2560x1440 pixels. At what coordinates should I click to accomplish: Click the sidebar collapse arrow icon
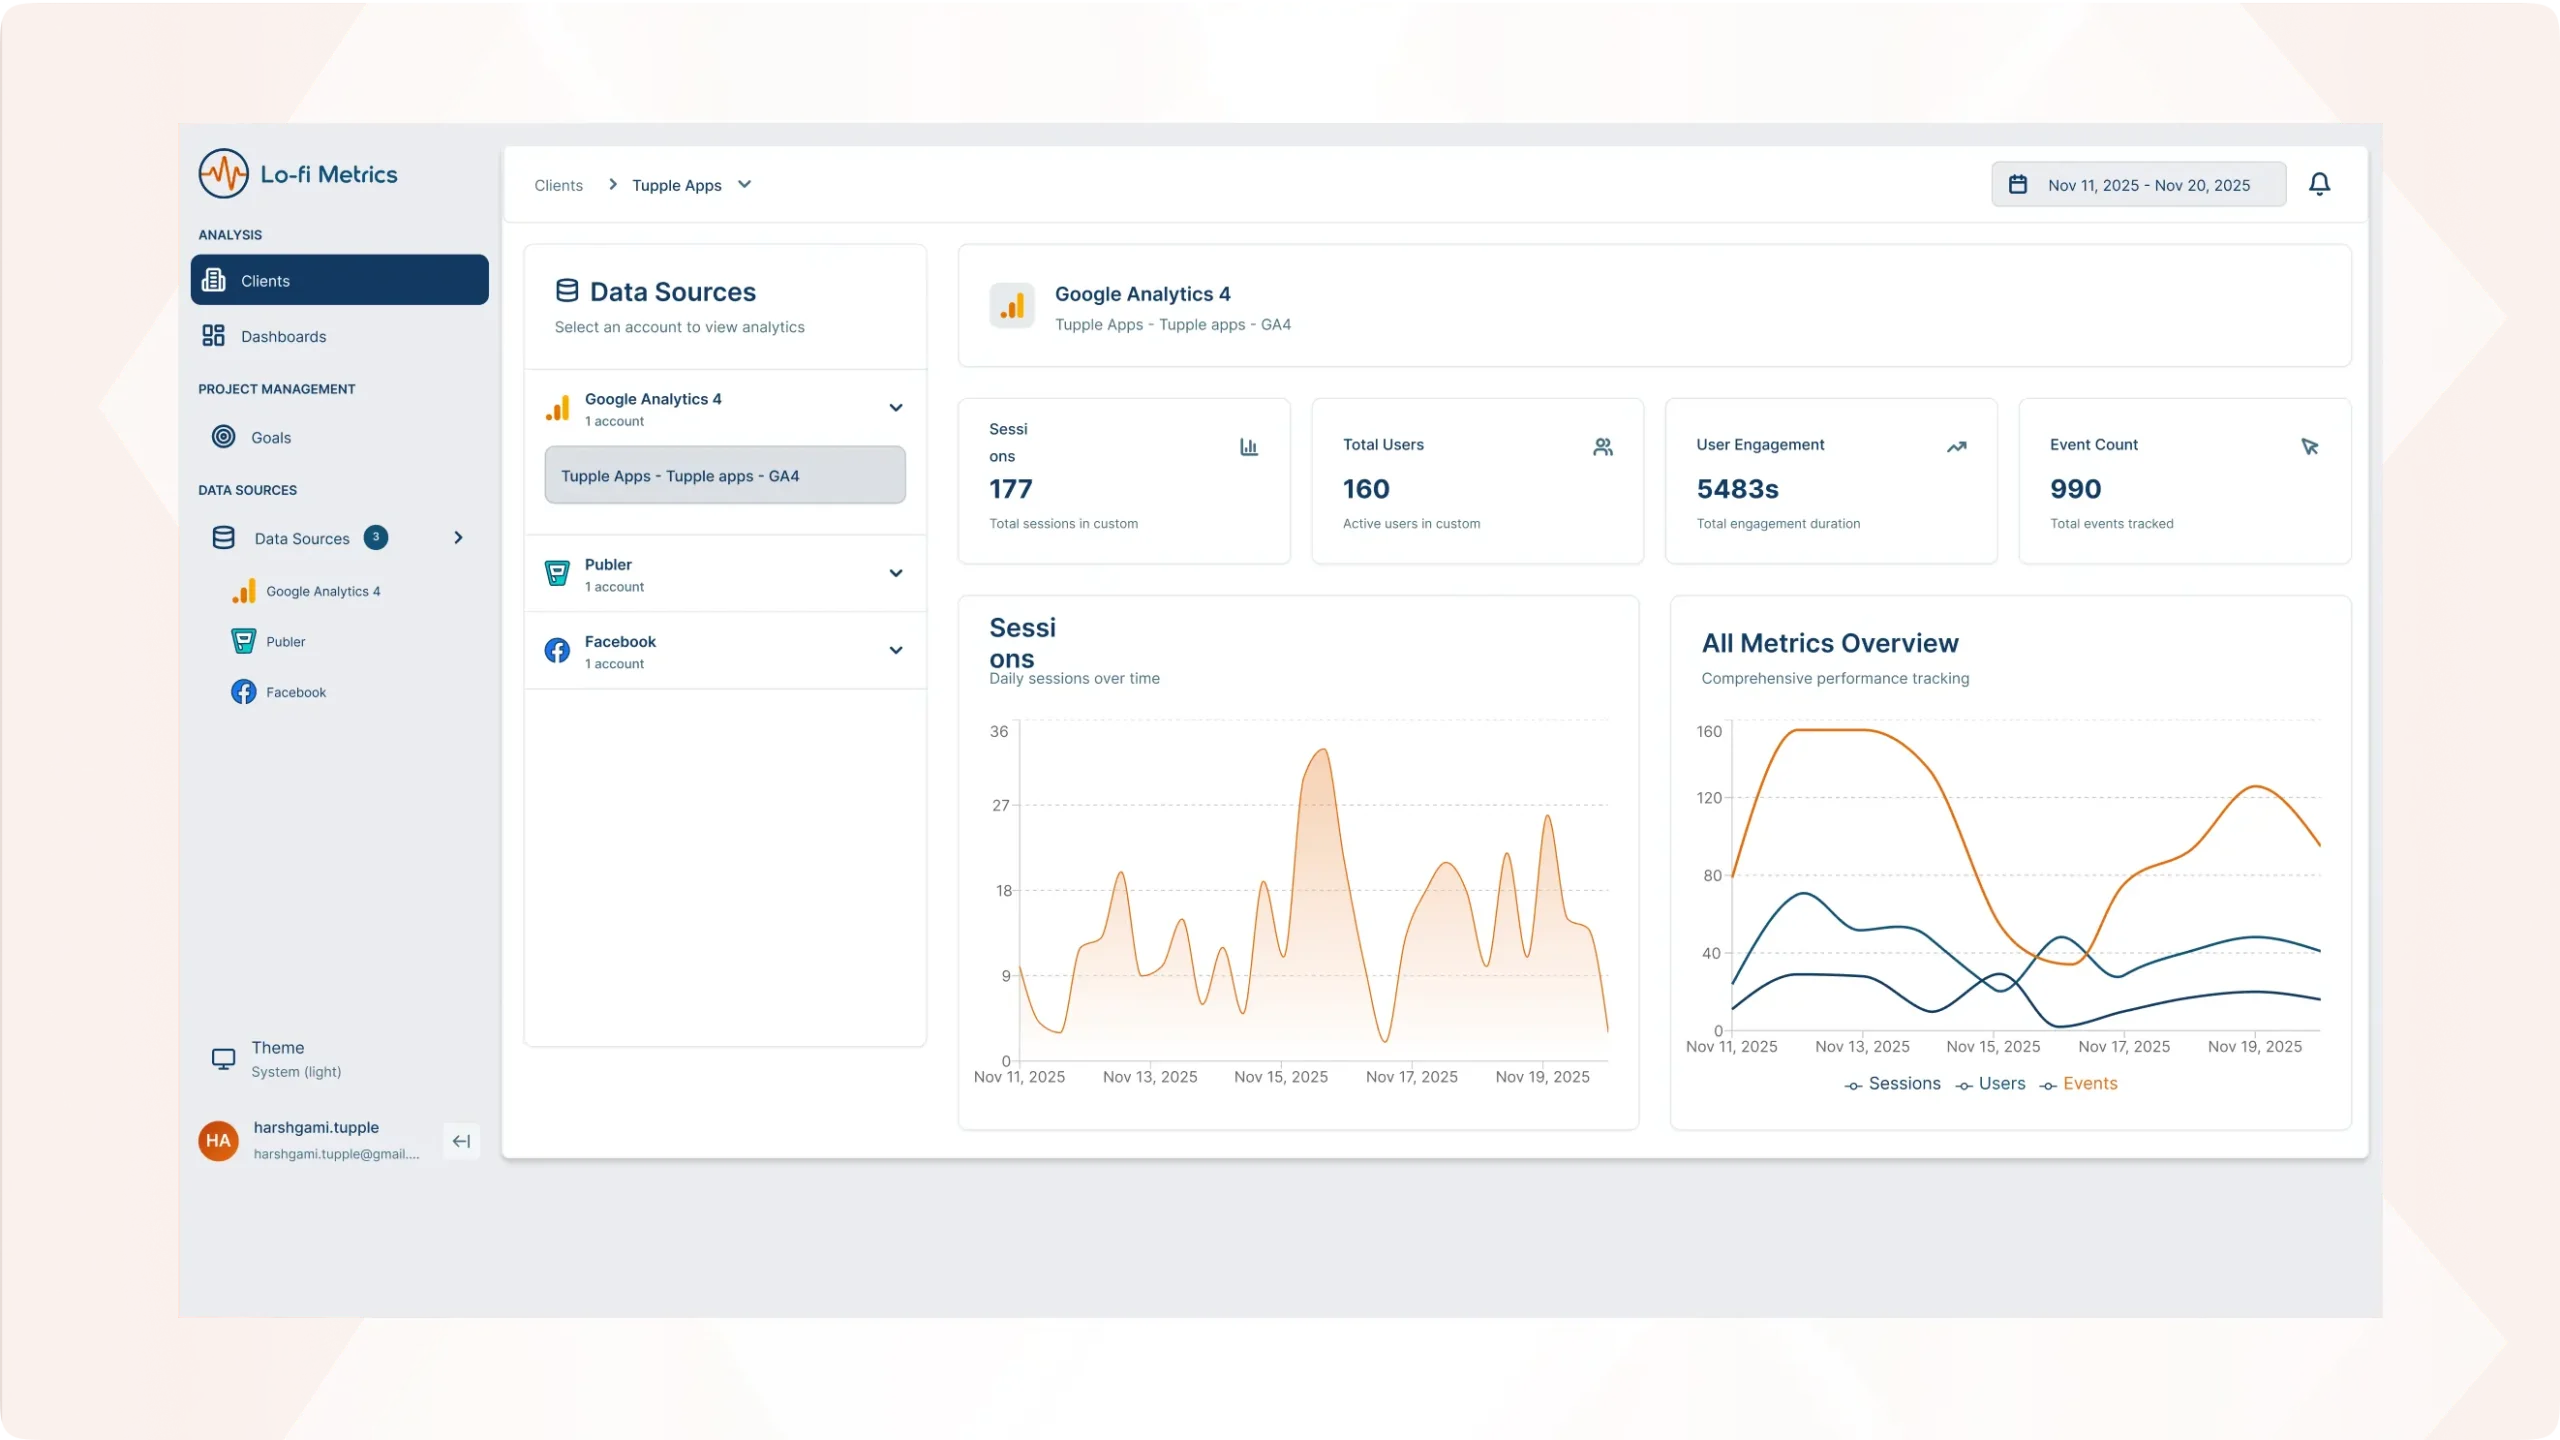pyautogui.click(x=461, y=1141)
